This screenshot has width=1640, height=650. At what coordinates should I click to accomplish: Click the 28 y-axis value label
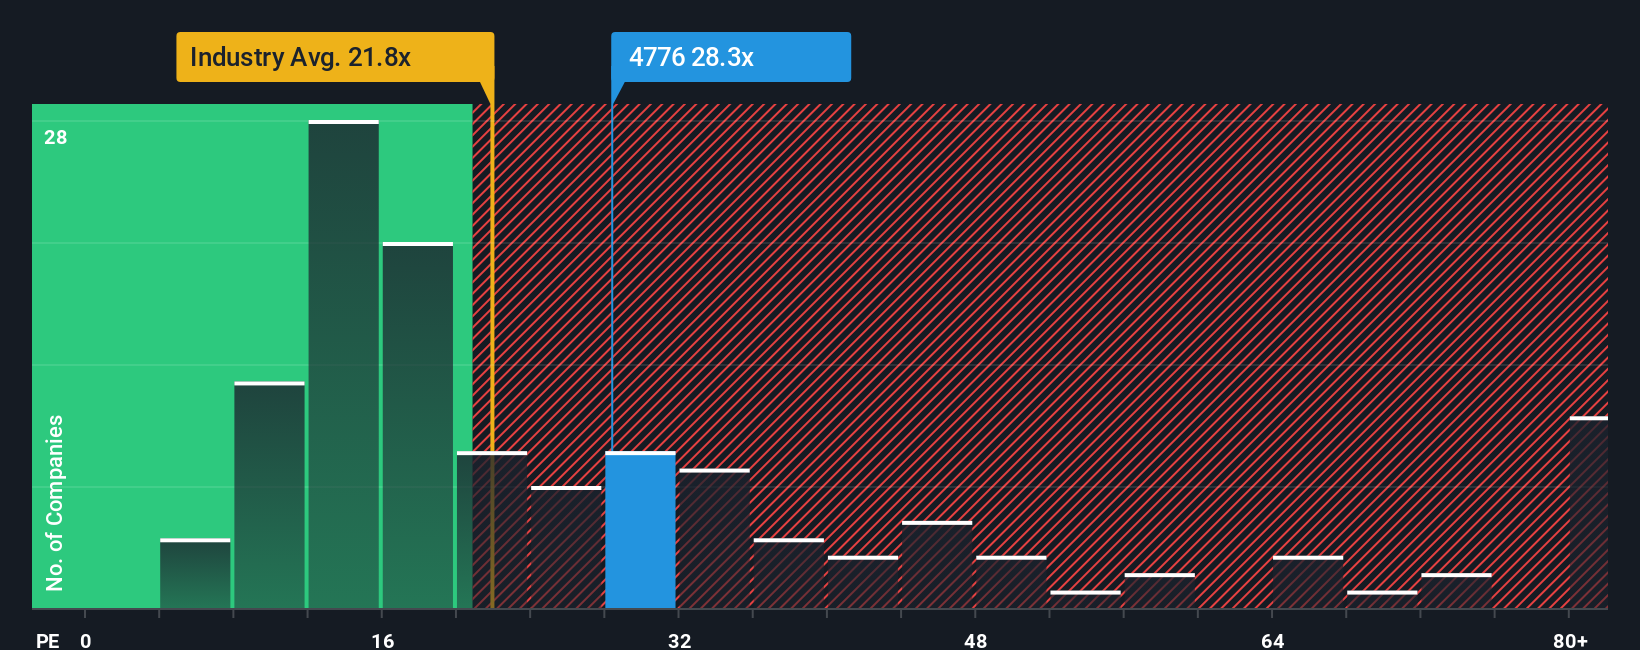click(x=56, y=137)
